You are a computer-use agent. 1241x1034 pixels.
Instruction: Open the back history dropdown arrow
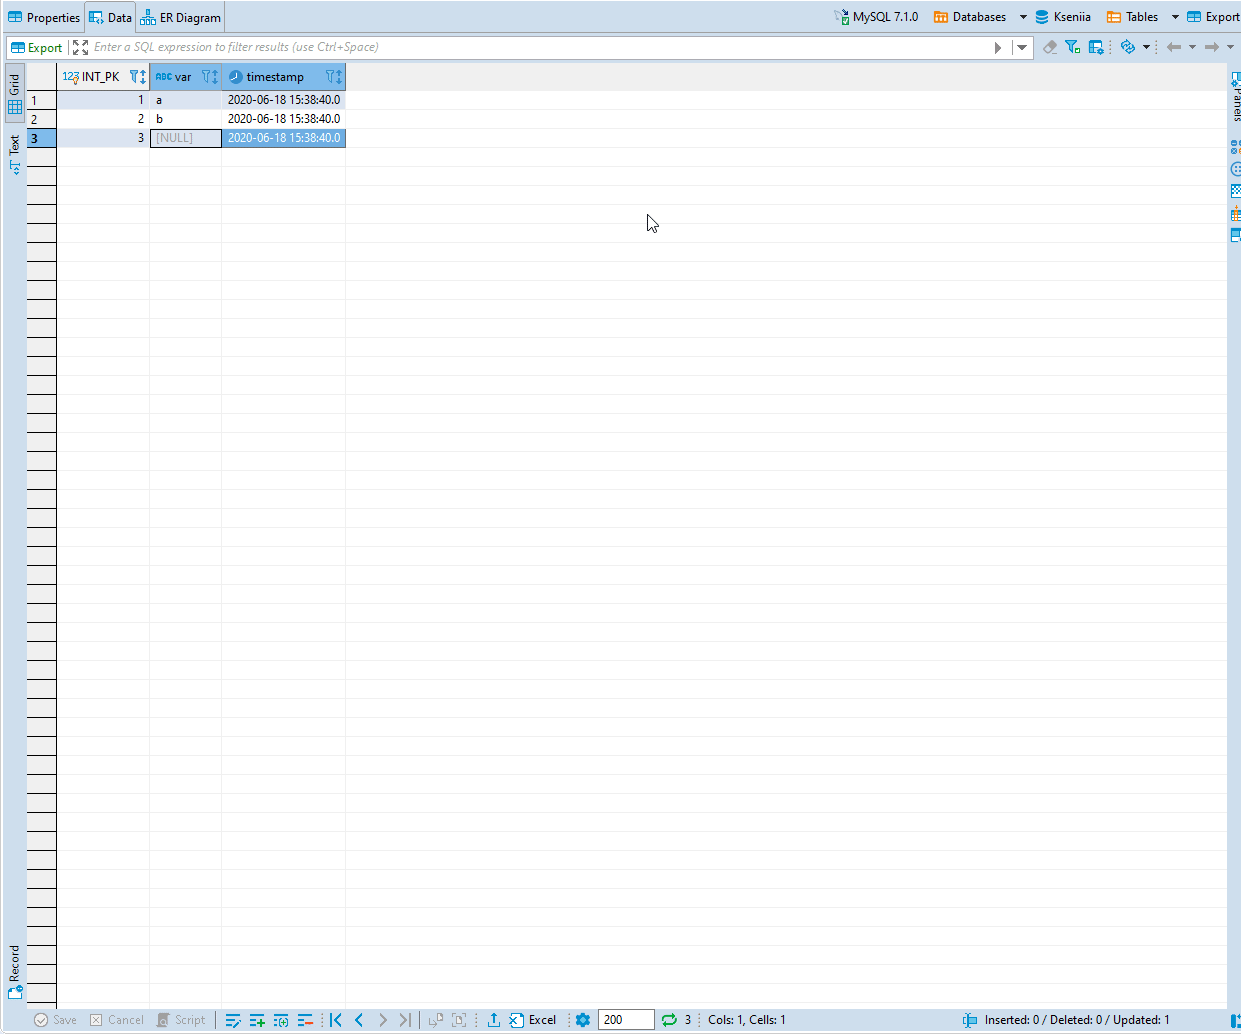pos(1192,47)
